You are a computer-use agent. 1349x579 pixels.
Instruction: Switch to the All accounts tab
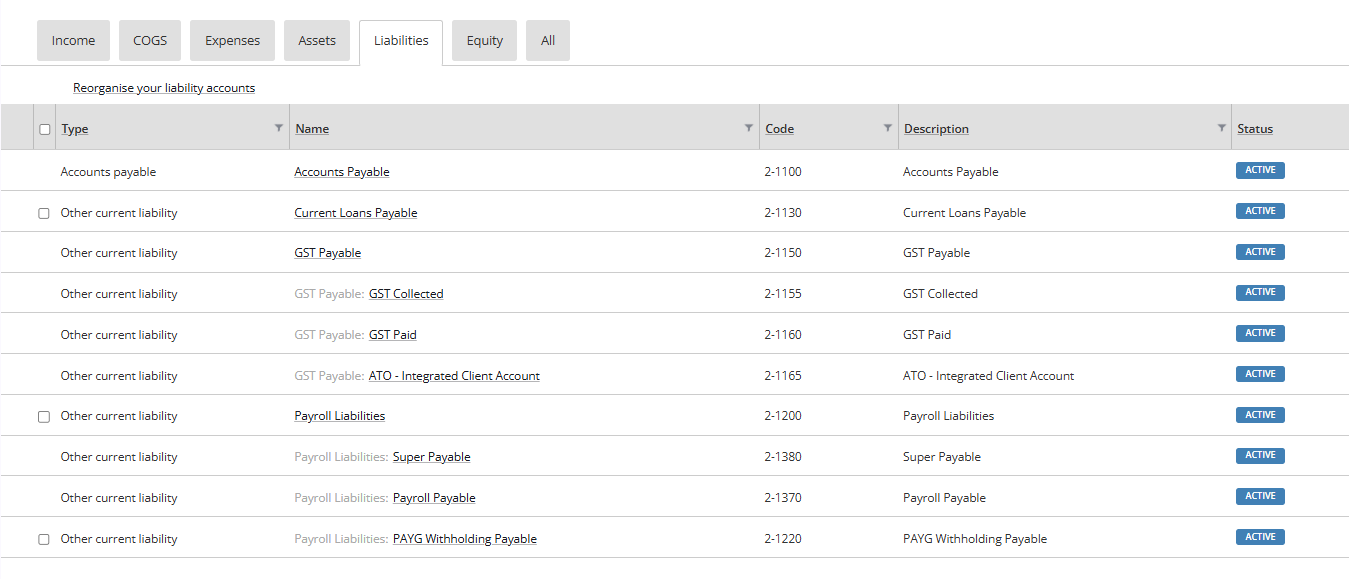(x=548, y=40)
